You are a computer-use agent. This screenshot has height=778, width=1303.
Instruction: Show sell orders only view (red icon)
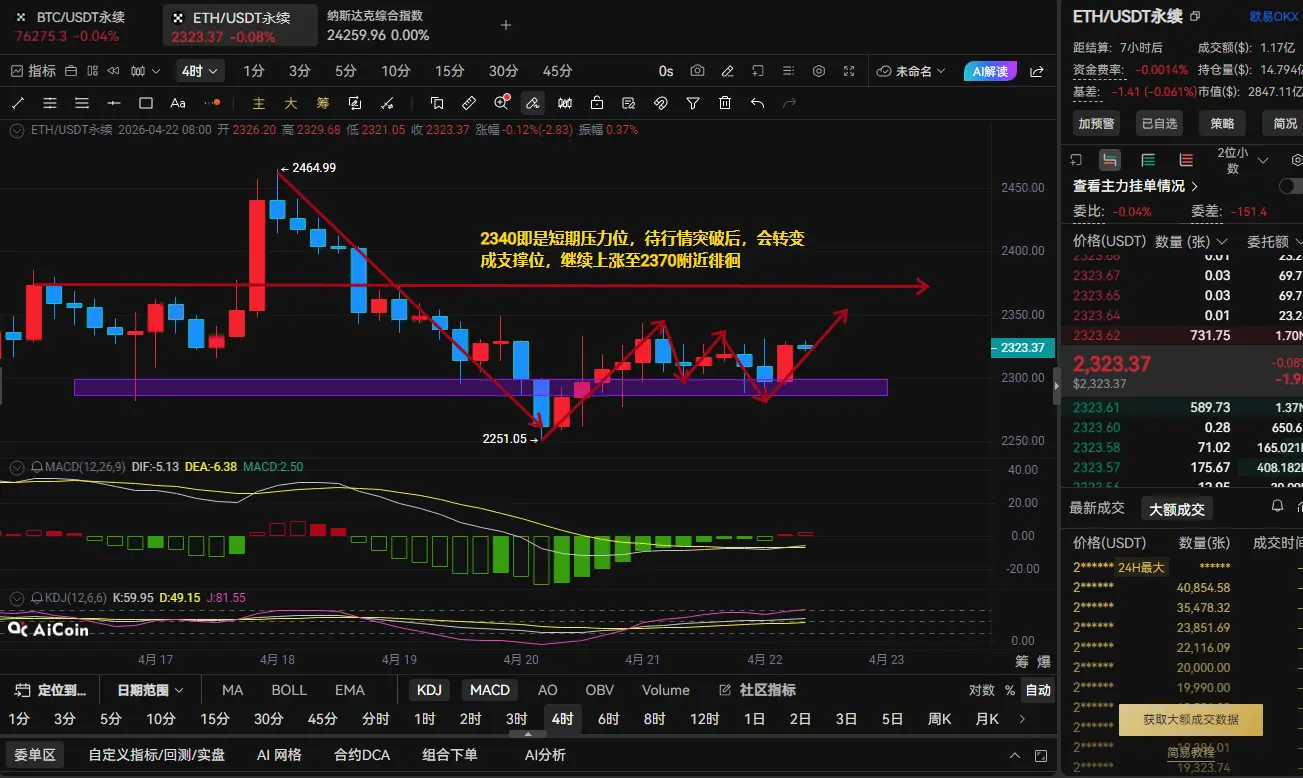coord(1186,160)
